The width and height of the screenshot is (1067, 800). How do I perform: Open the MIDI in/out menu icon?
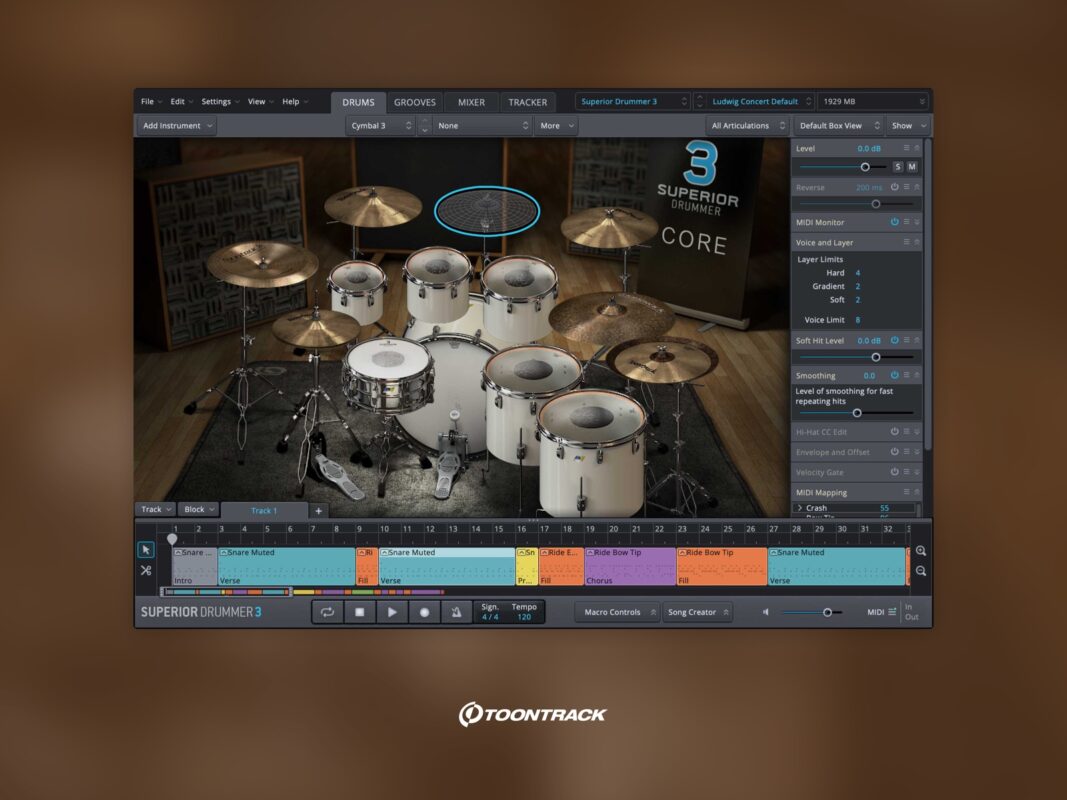[x=892, y=612]
